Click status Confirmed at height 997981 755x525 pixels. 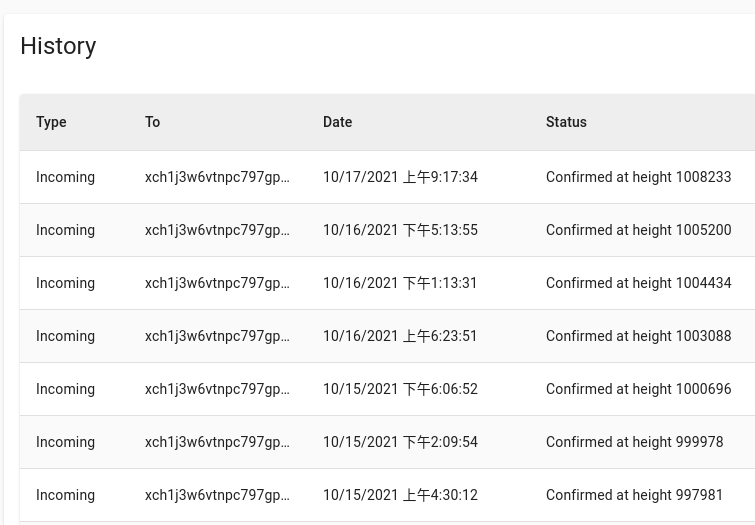coord(634,495)
